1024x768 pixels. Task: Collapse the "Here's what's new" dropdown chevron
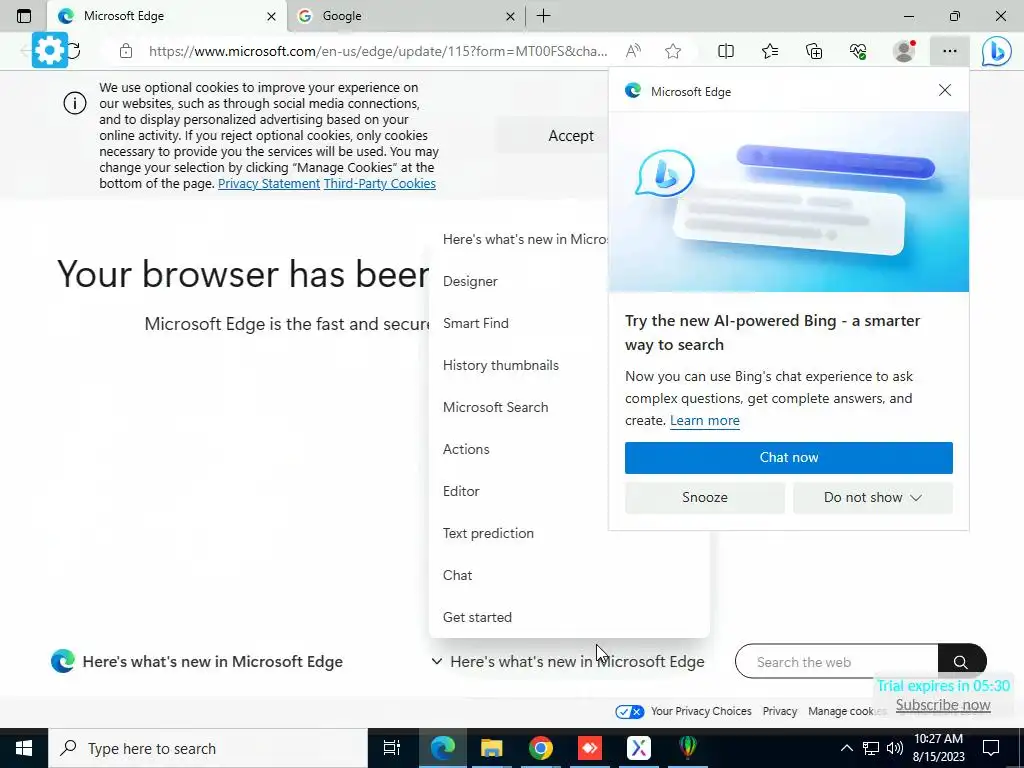(436, 662)
